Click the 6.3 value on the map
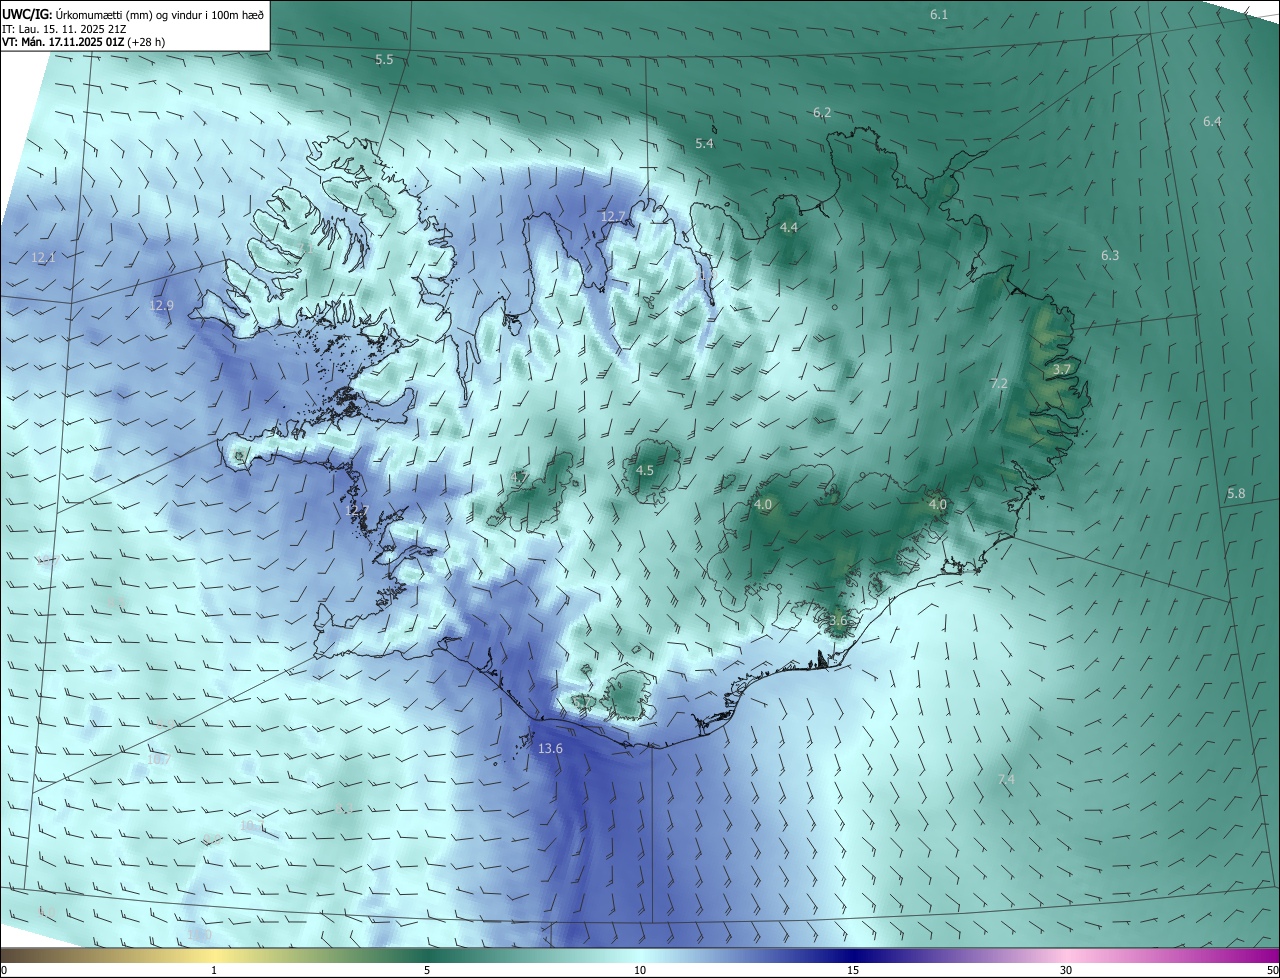This screenshot has height=978, width=1280. tap(1110, 256)
